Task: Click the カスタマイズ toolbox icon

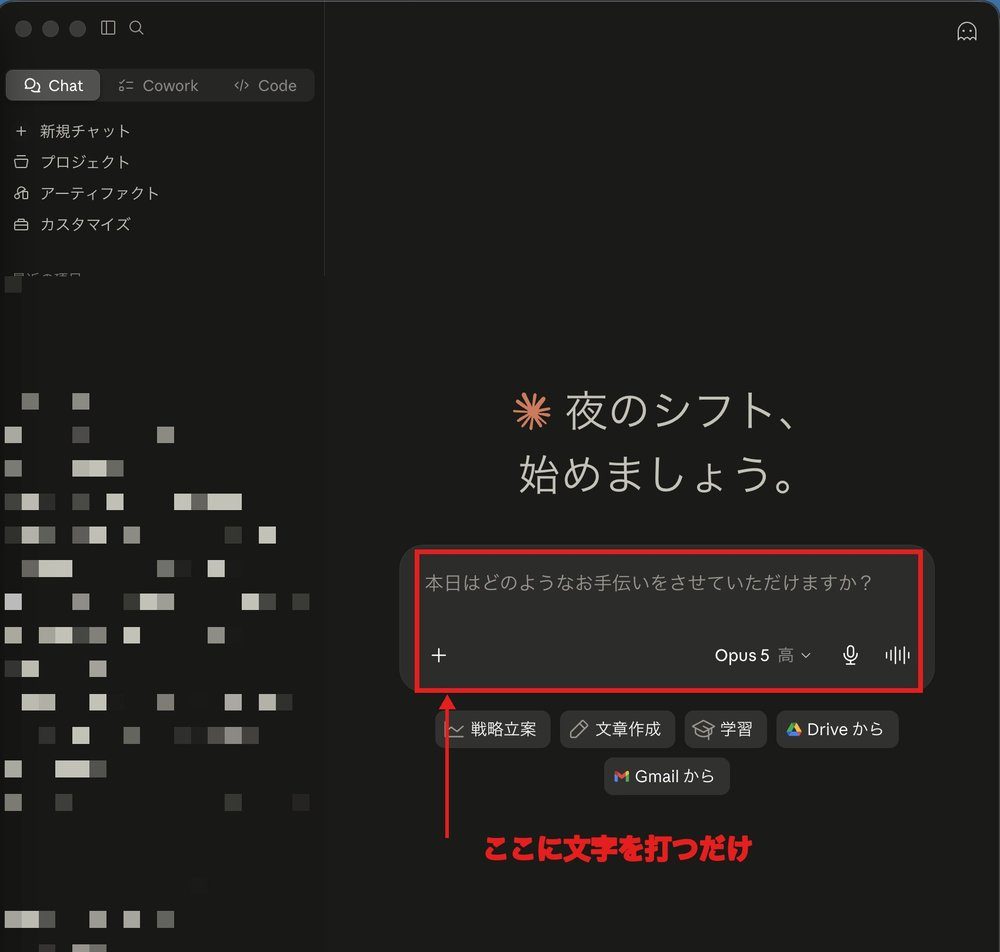Action: coord(21,224)
